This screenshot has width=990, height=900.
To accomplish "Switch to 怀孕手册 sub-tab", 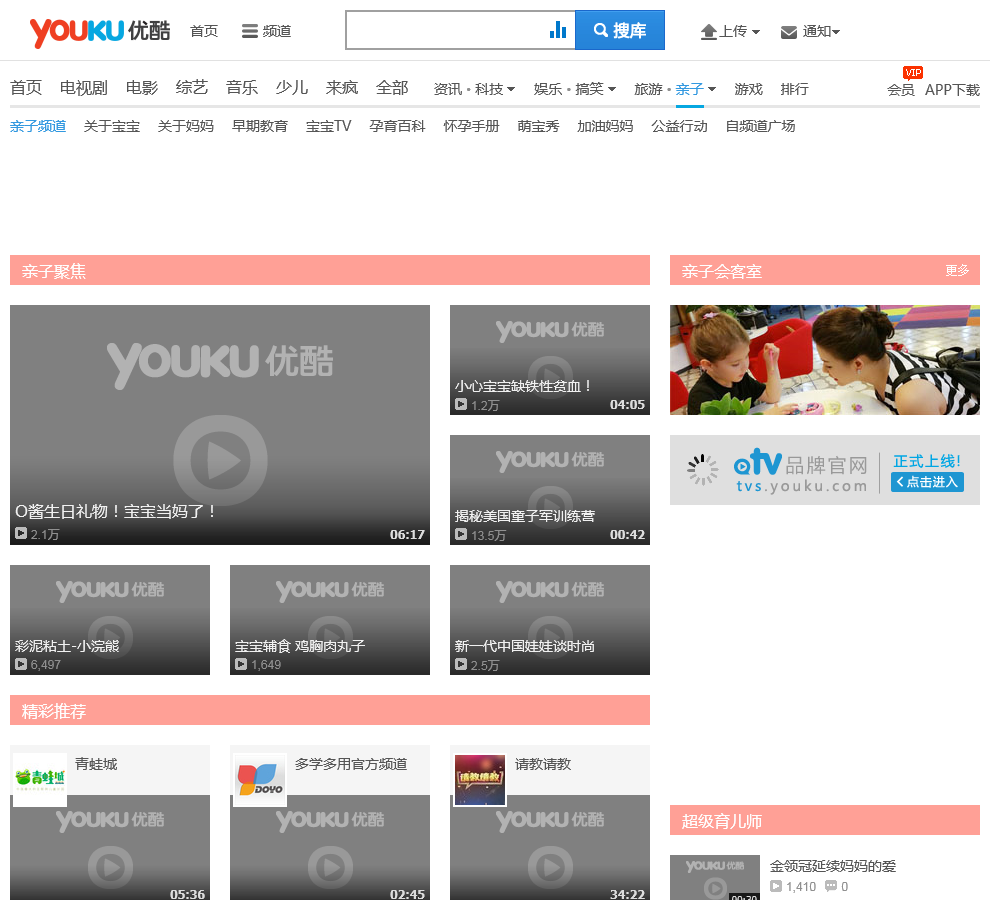I will coord(471,126).
